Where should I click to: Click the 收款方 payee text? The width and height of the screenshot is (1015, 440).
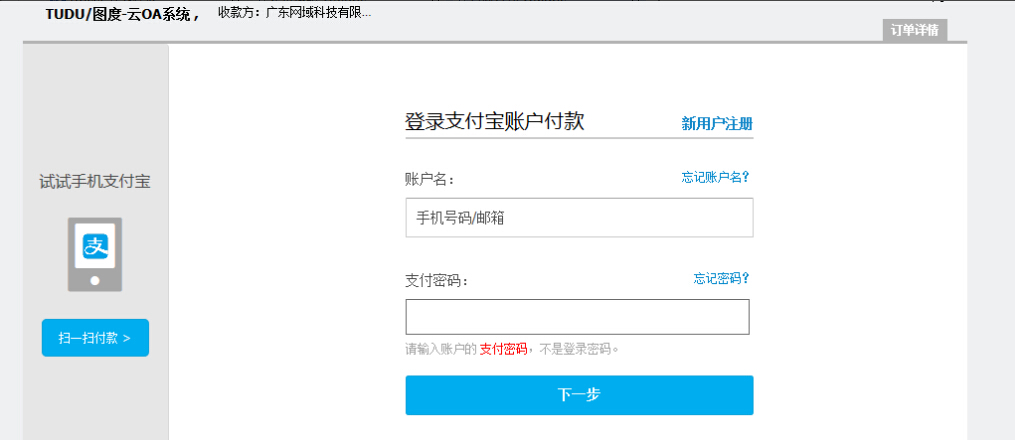click(295, 12)
